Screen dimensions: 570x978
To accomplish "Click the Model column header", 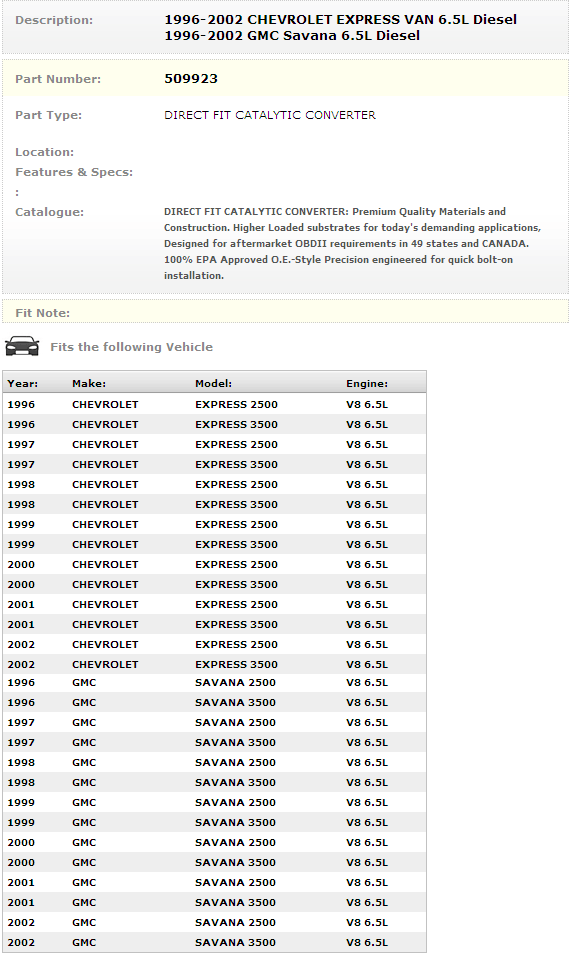I will (x=213, y=384).
